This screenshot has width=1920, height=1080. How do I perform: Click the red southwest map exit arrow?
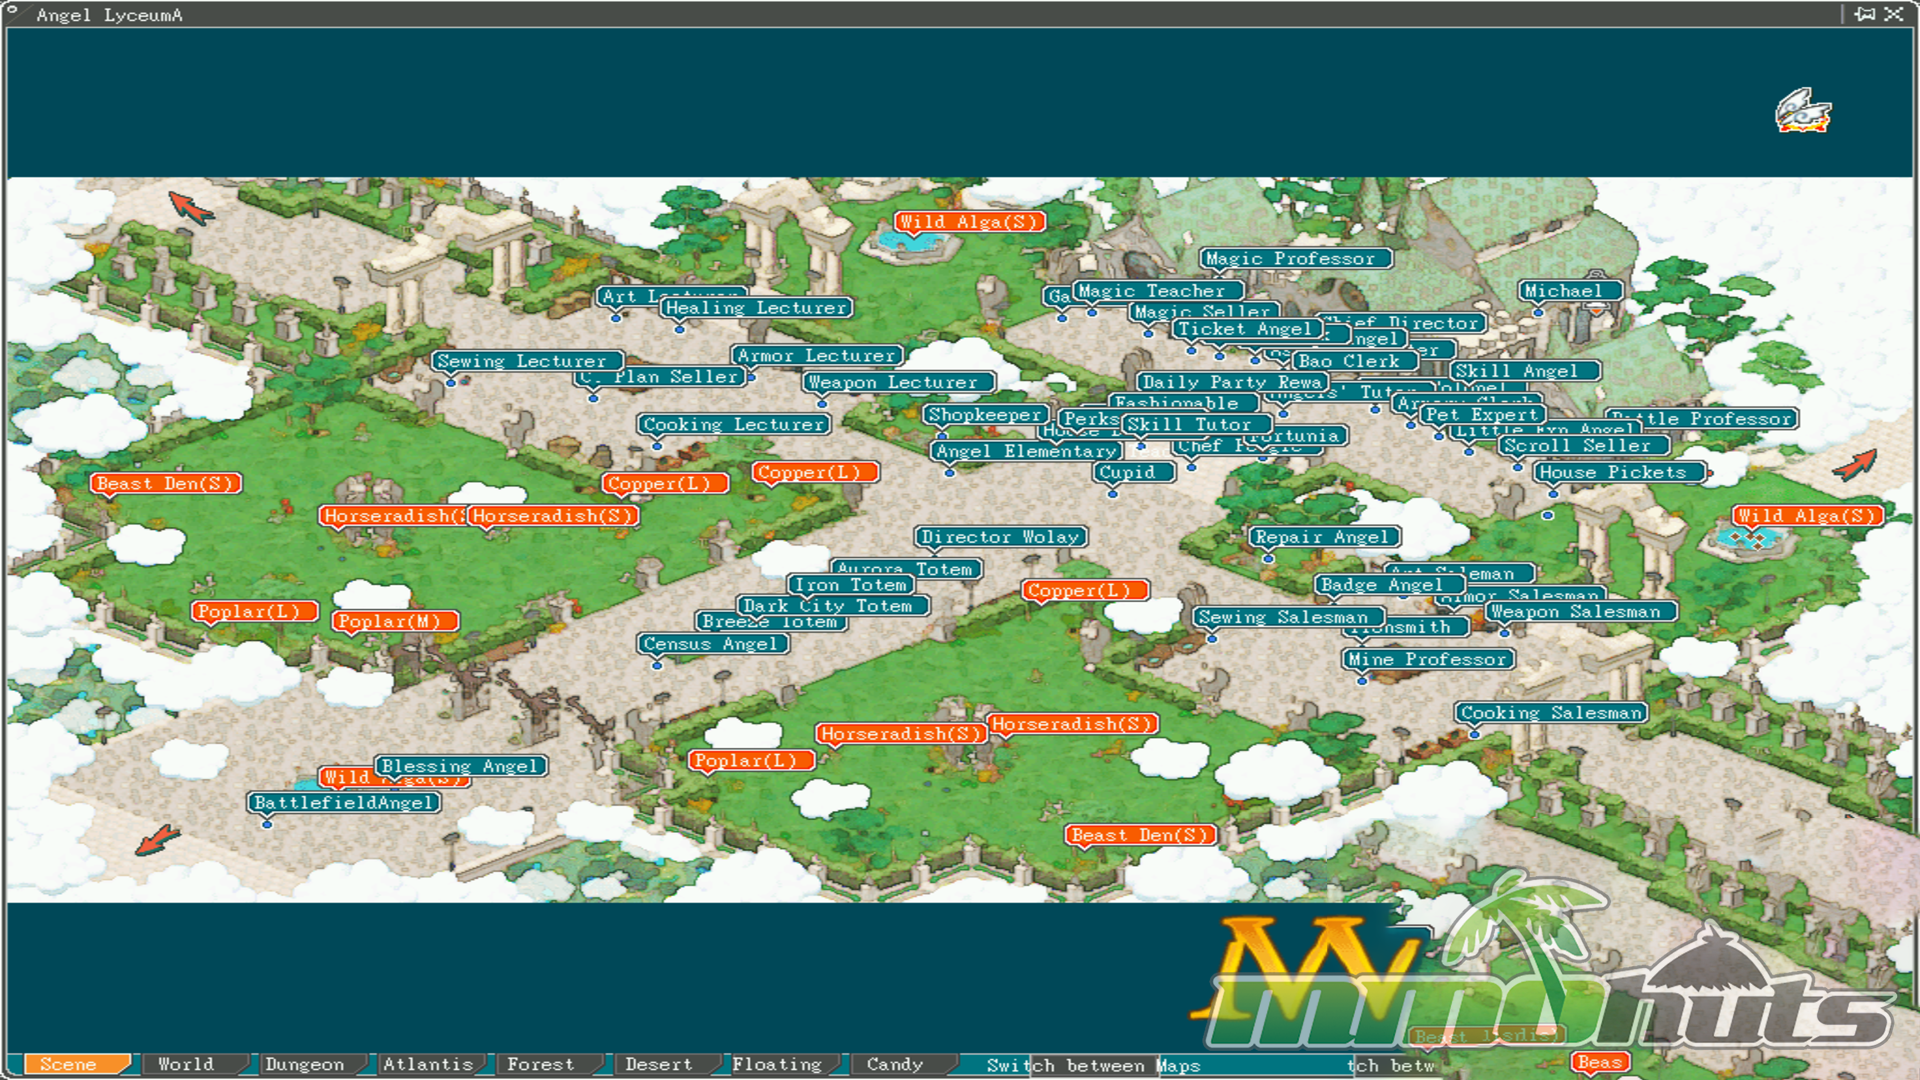[x=158, y=839]
